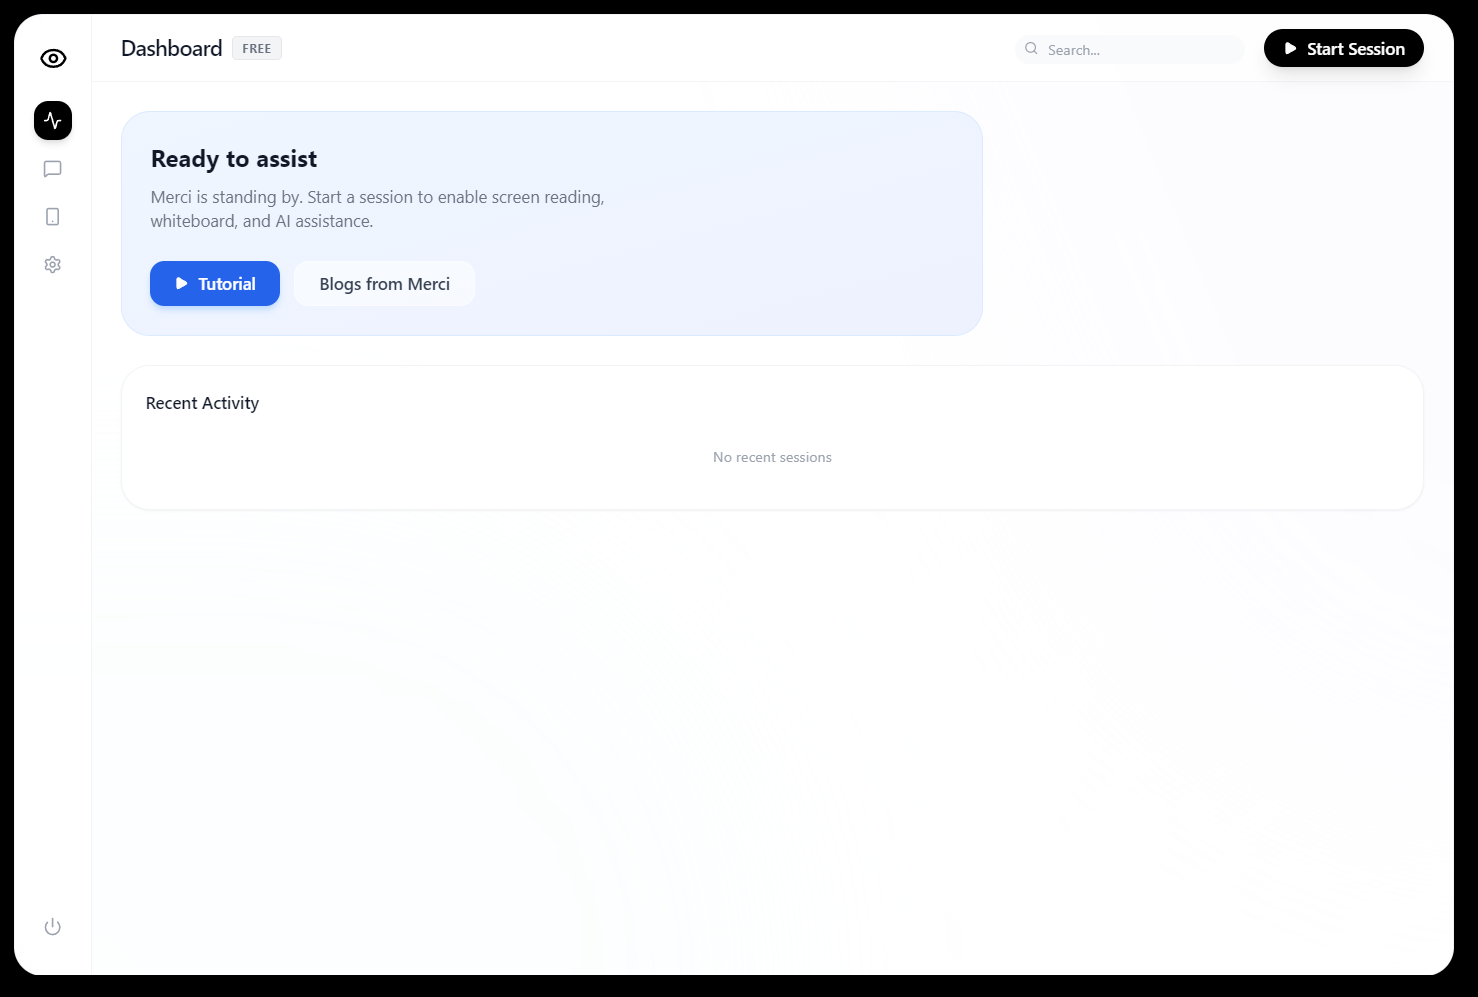Click the Merci is standing by description
1478x997 pixels.
(378, 209)
